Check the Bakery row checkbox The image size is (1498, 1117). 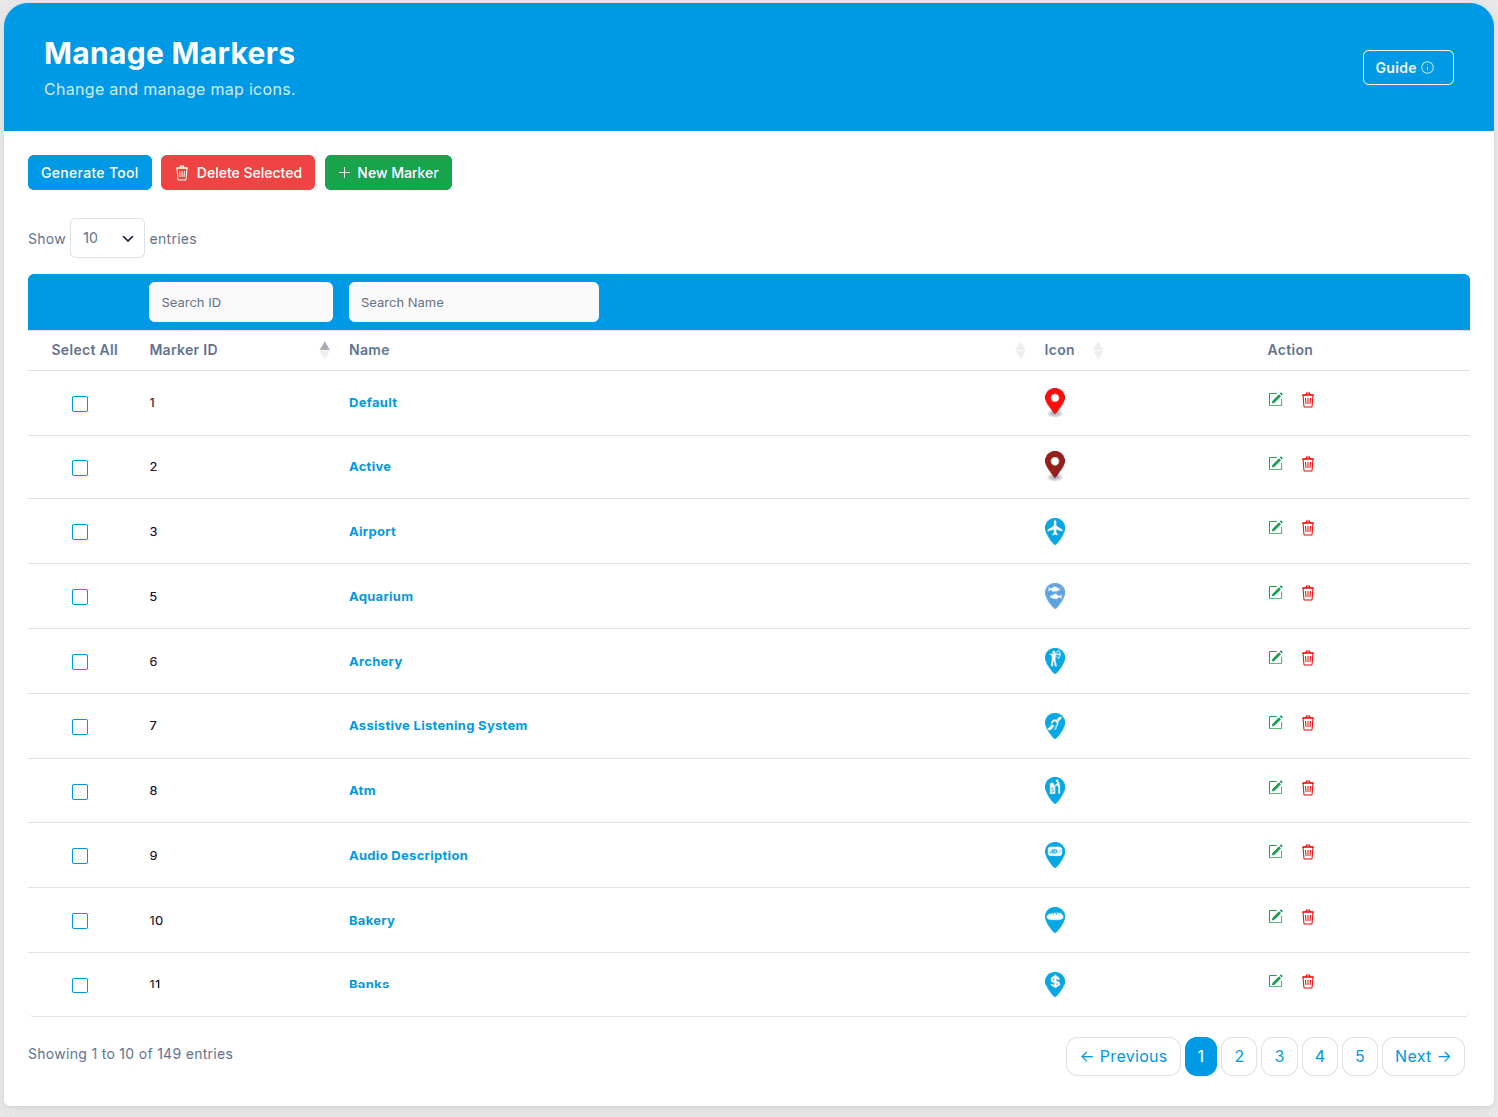click(80, 921)
